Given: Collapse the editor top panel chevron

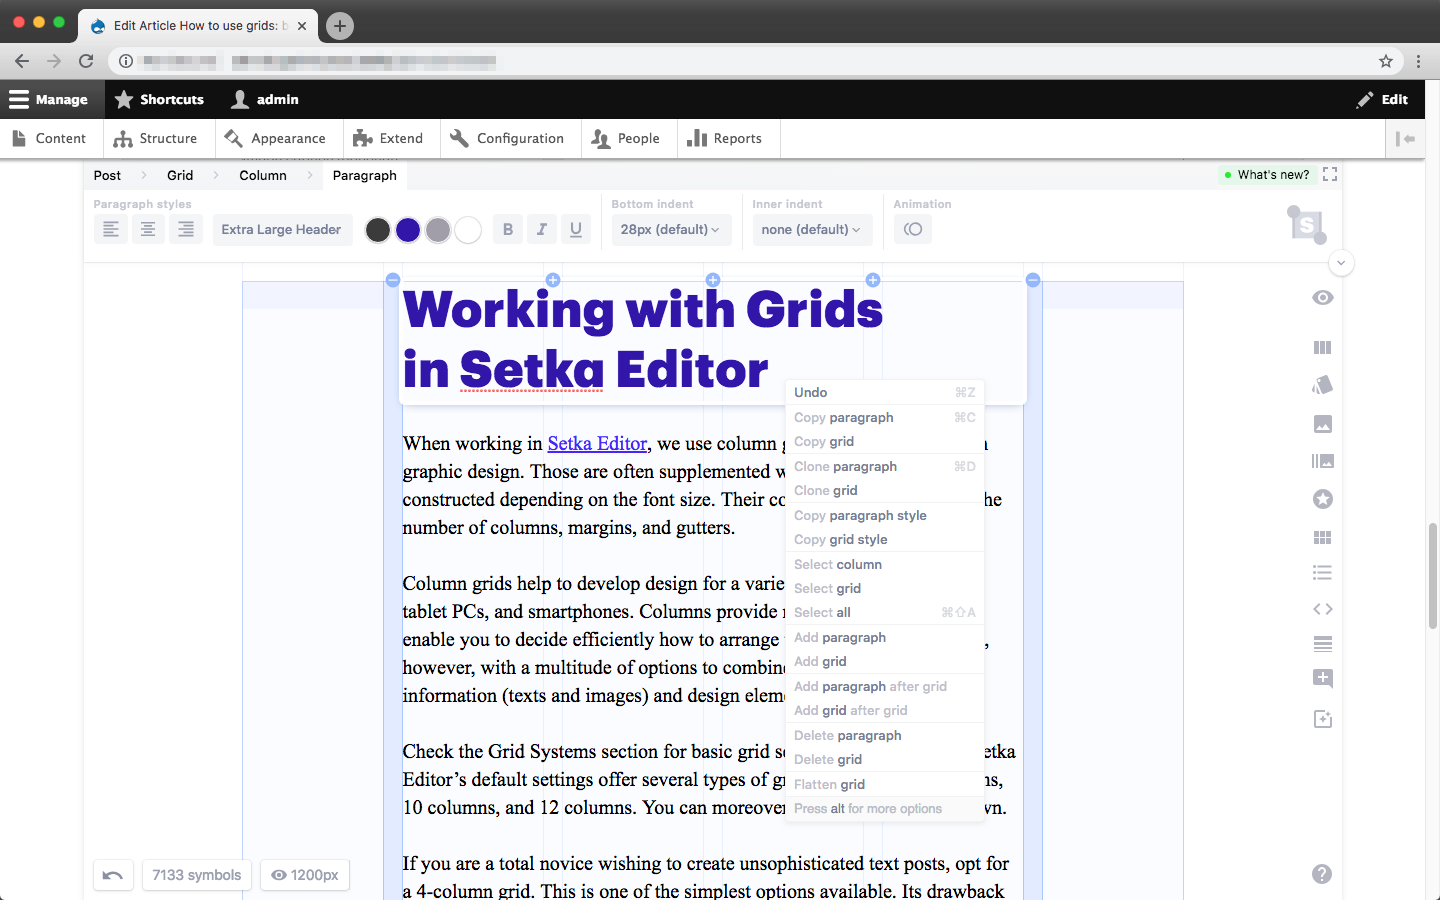Looking at the screenshot, I should click(1341, 263).
